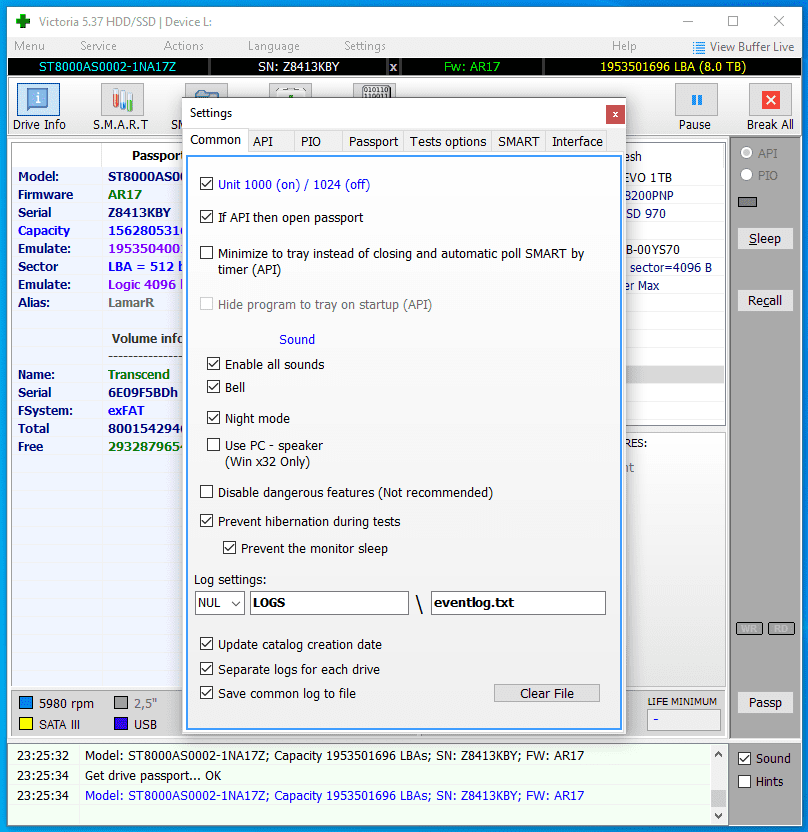808x832 pixels.
Task: Toggle Save common log to file
Action: (x=206, y=693)
